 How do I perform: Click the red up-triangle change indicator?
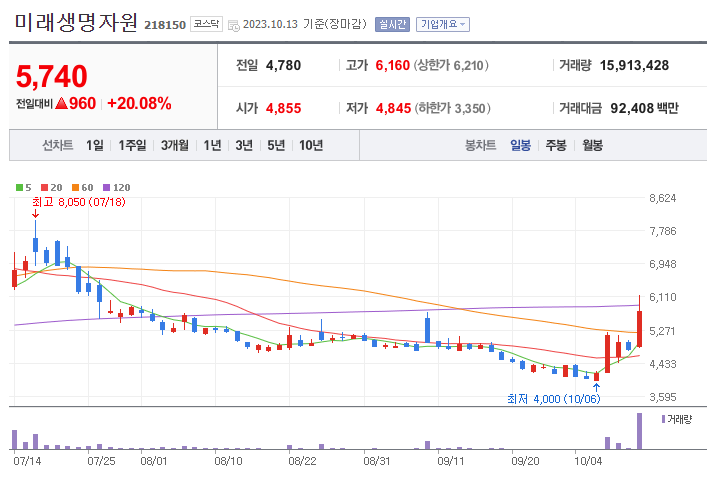(61, 104)
